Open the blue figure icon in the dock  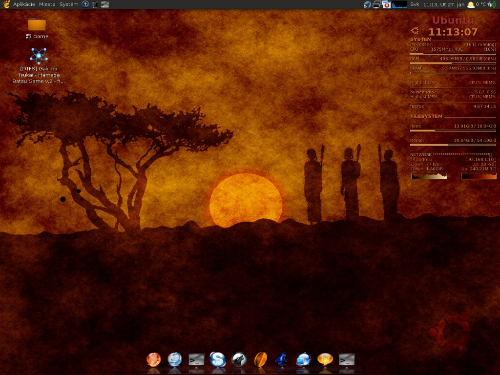[x=282, y=360]
